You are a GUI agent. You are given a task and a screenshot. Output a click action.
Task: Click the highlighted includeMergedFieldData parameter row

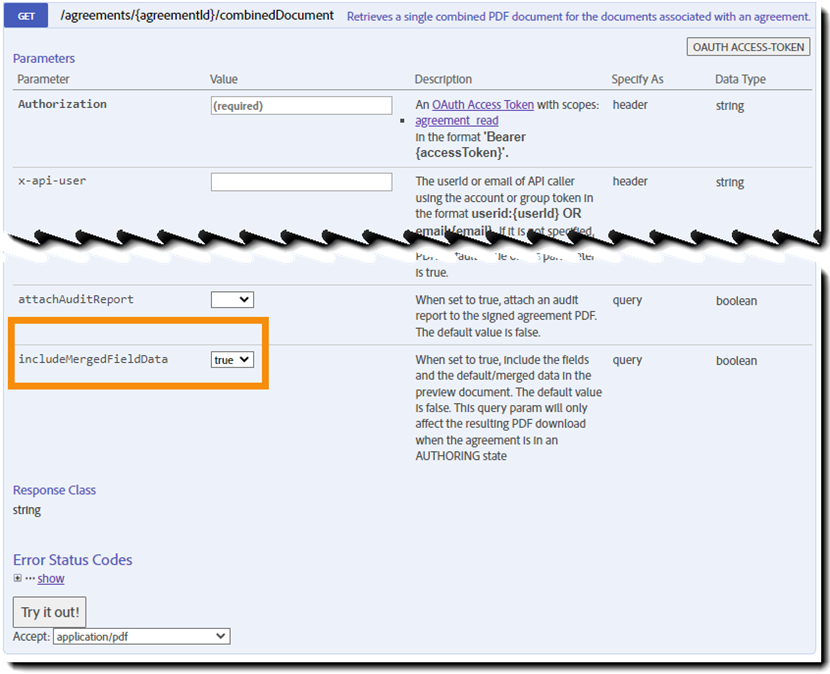[x=138, y=359]
